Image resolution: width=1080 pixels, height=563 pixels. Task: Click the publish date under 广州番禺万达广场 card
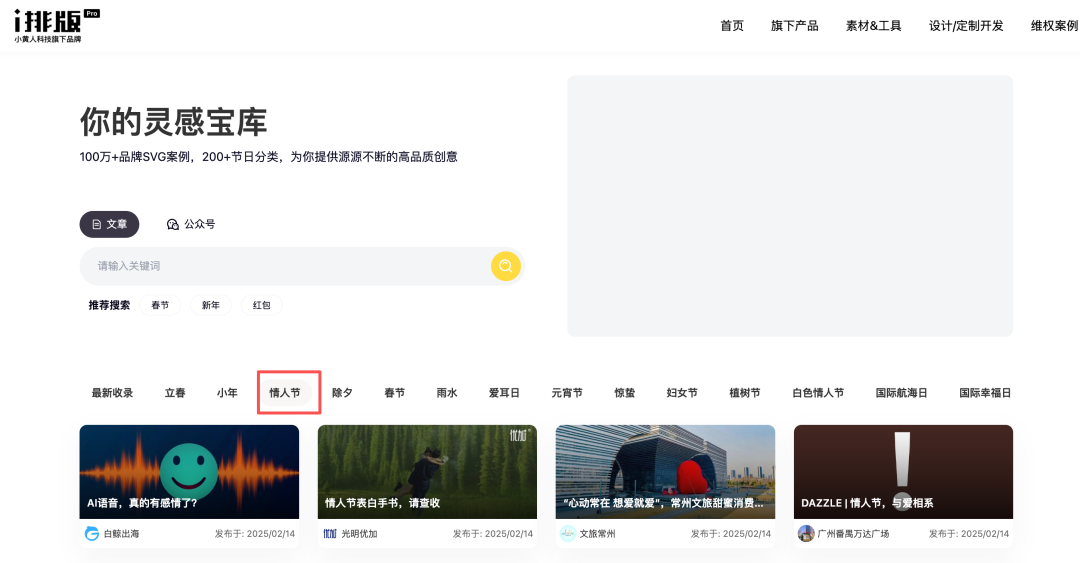pyautogui.click(x=968, y=533)
